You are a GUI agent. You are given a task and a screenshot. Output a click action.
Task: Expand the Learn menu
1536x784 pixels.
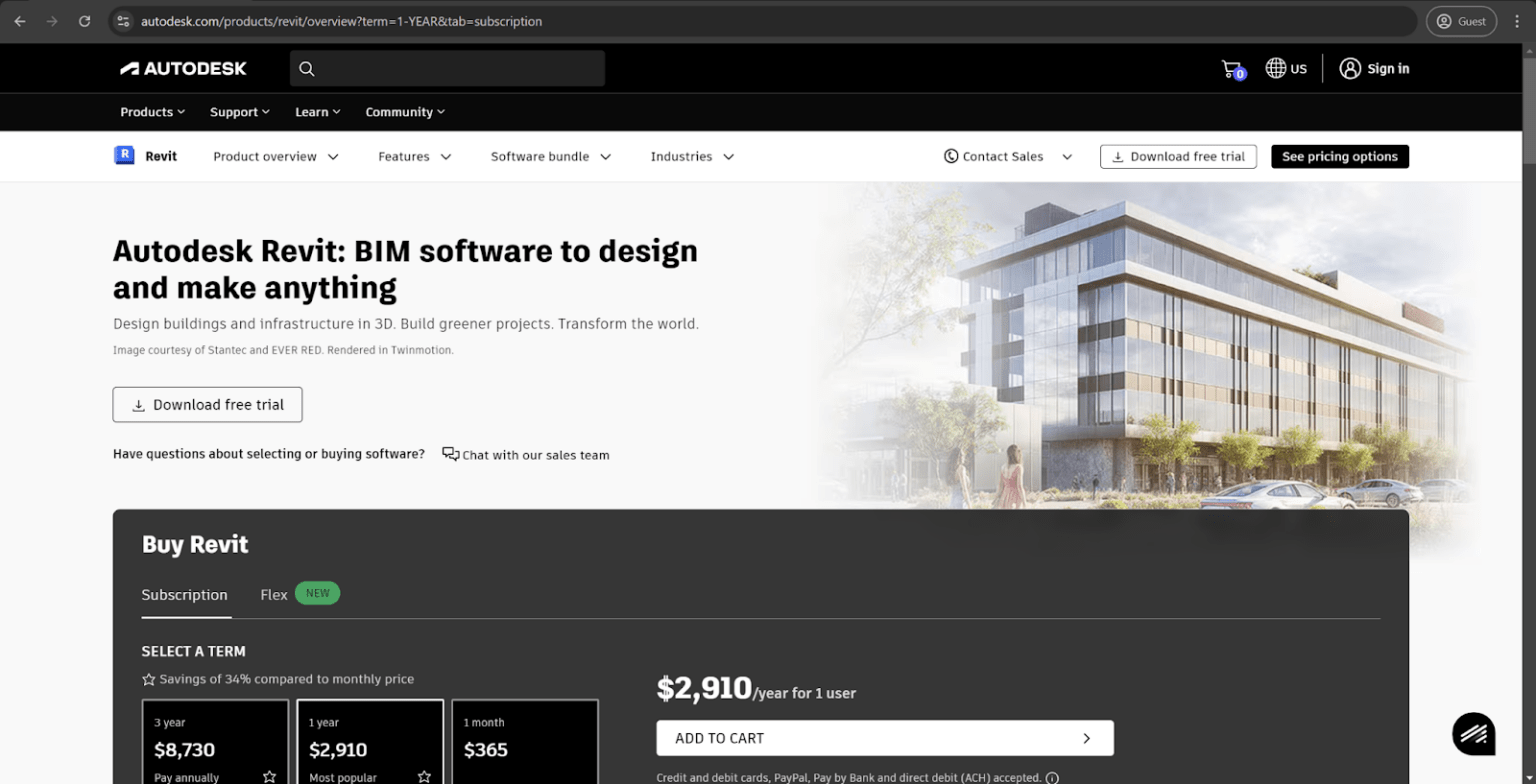(x=318, y=112)
